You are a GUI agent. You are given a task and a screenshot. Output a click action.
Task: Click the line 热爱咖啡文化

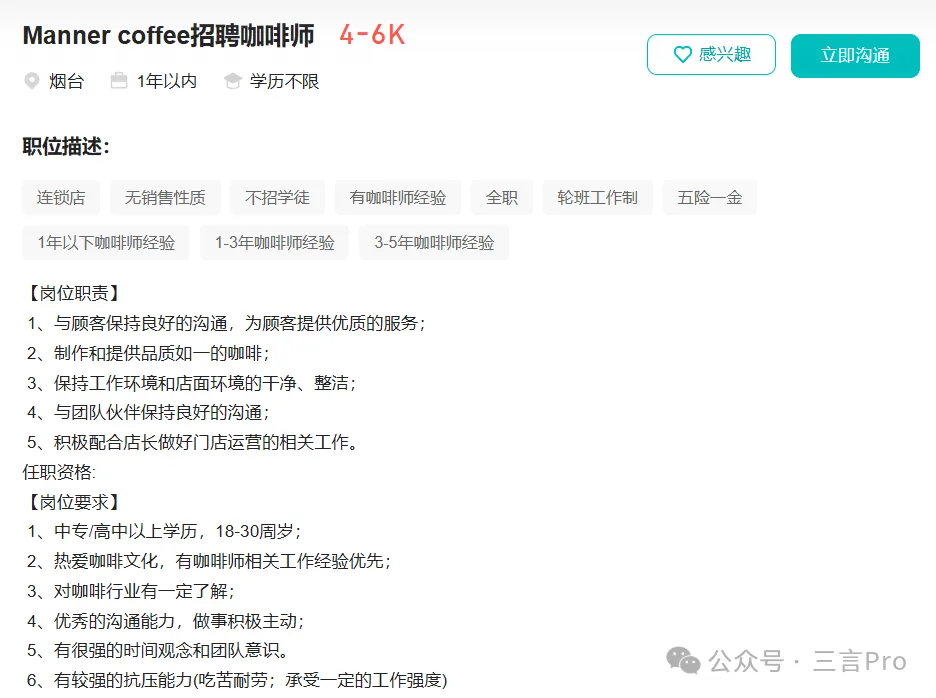pos(209,561)
